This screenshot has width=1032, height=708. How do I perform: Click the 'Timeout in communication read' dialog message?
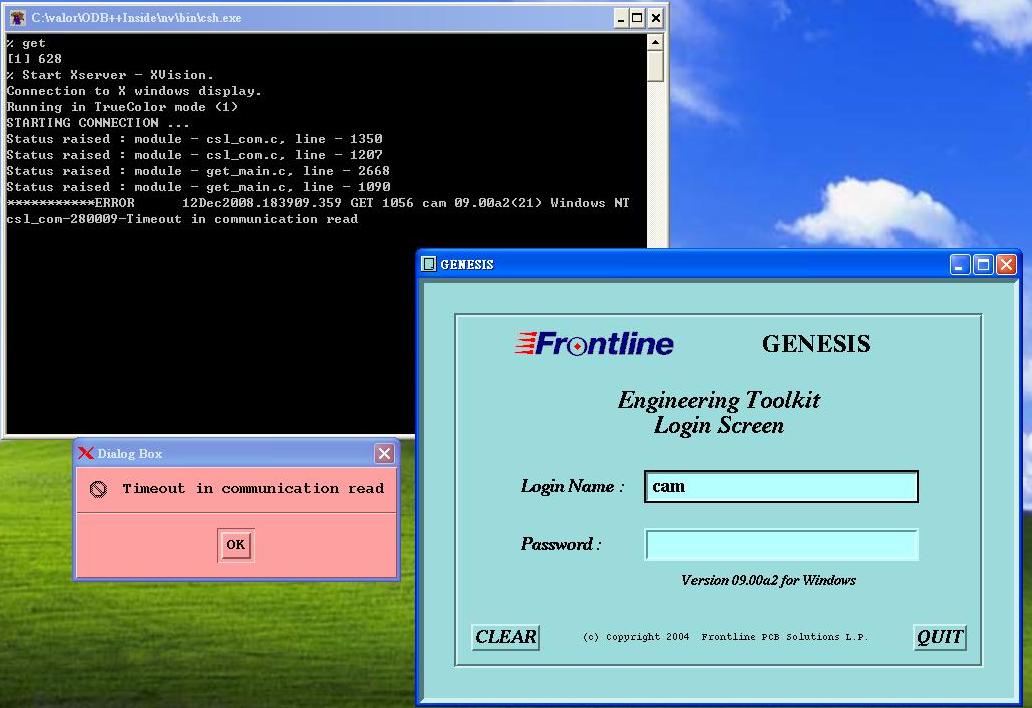click(x=253, y=489)
